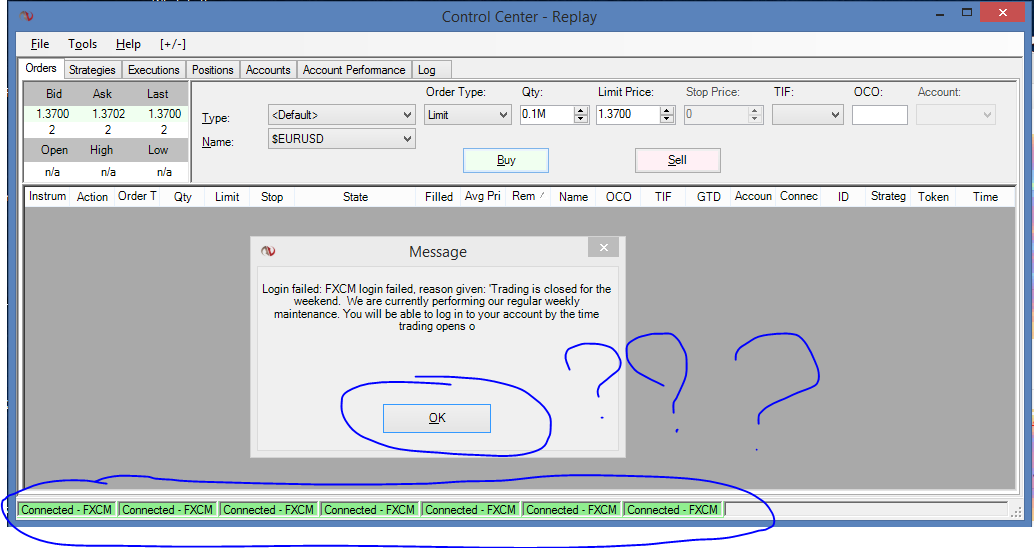This screenshot has width=1034, height=548.
Task: Switch to the Strategies tab
Action: pos(92,70)
